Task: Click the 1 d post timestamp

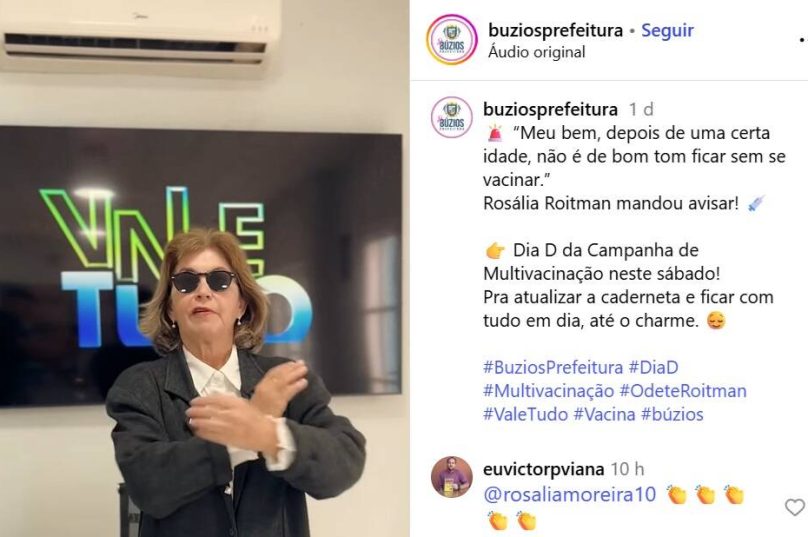Action: [x=641, y=109]
